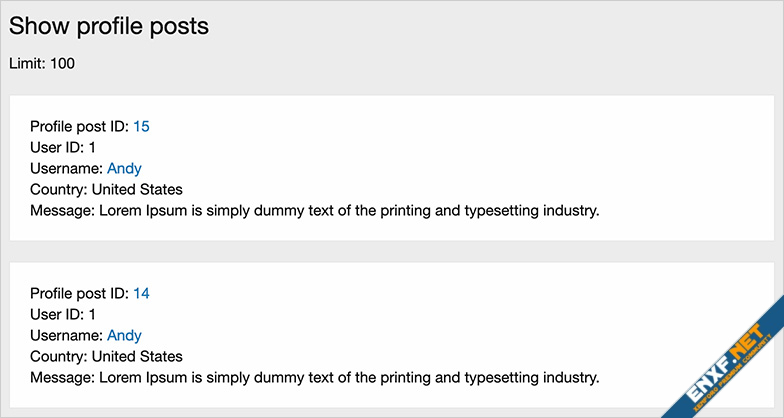Click the "Message:" label in first post
This screenshot has height=418, width=784.
[x=62, y=210]
